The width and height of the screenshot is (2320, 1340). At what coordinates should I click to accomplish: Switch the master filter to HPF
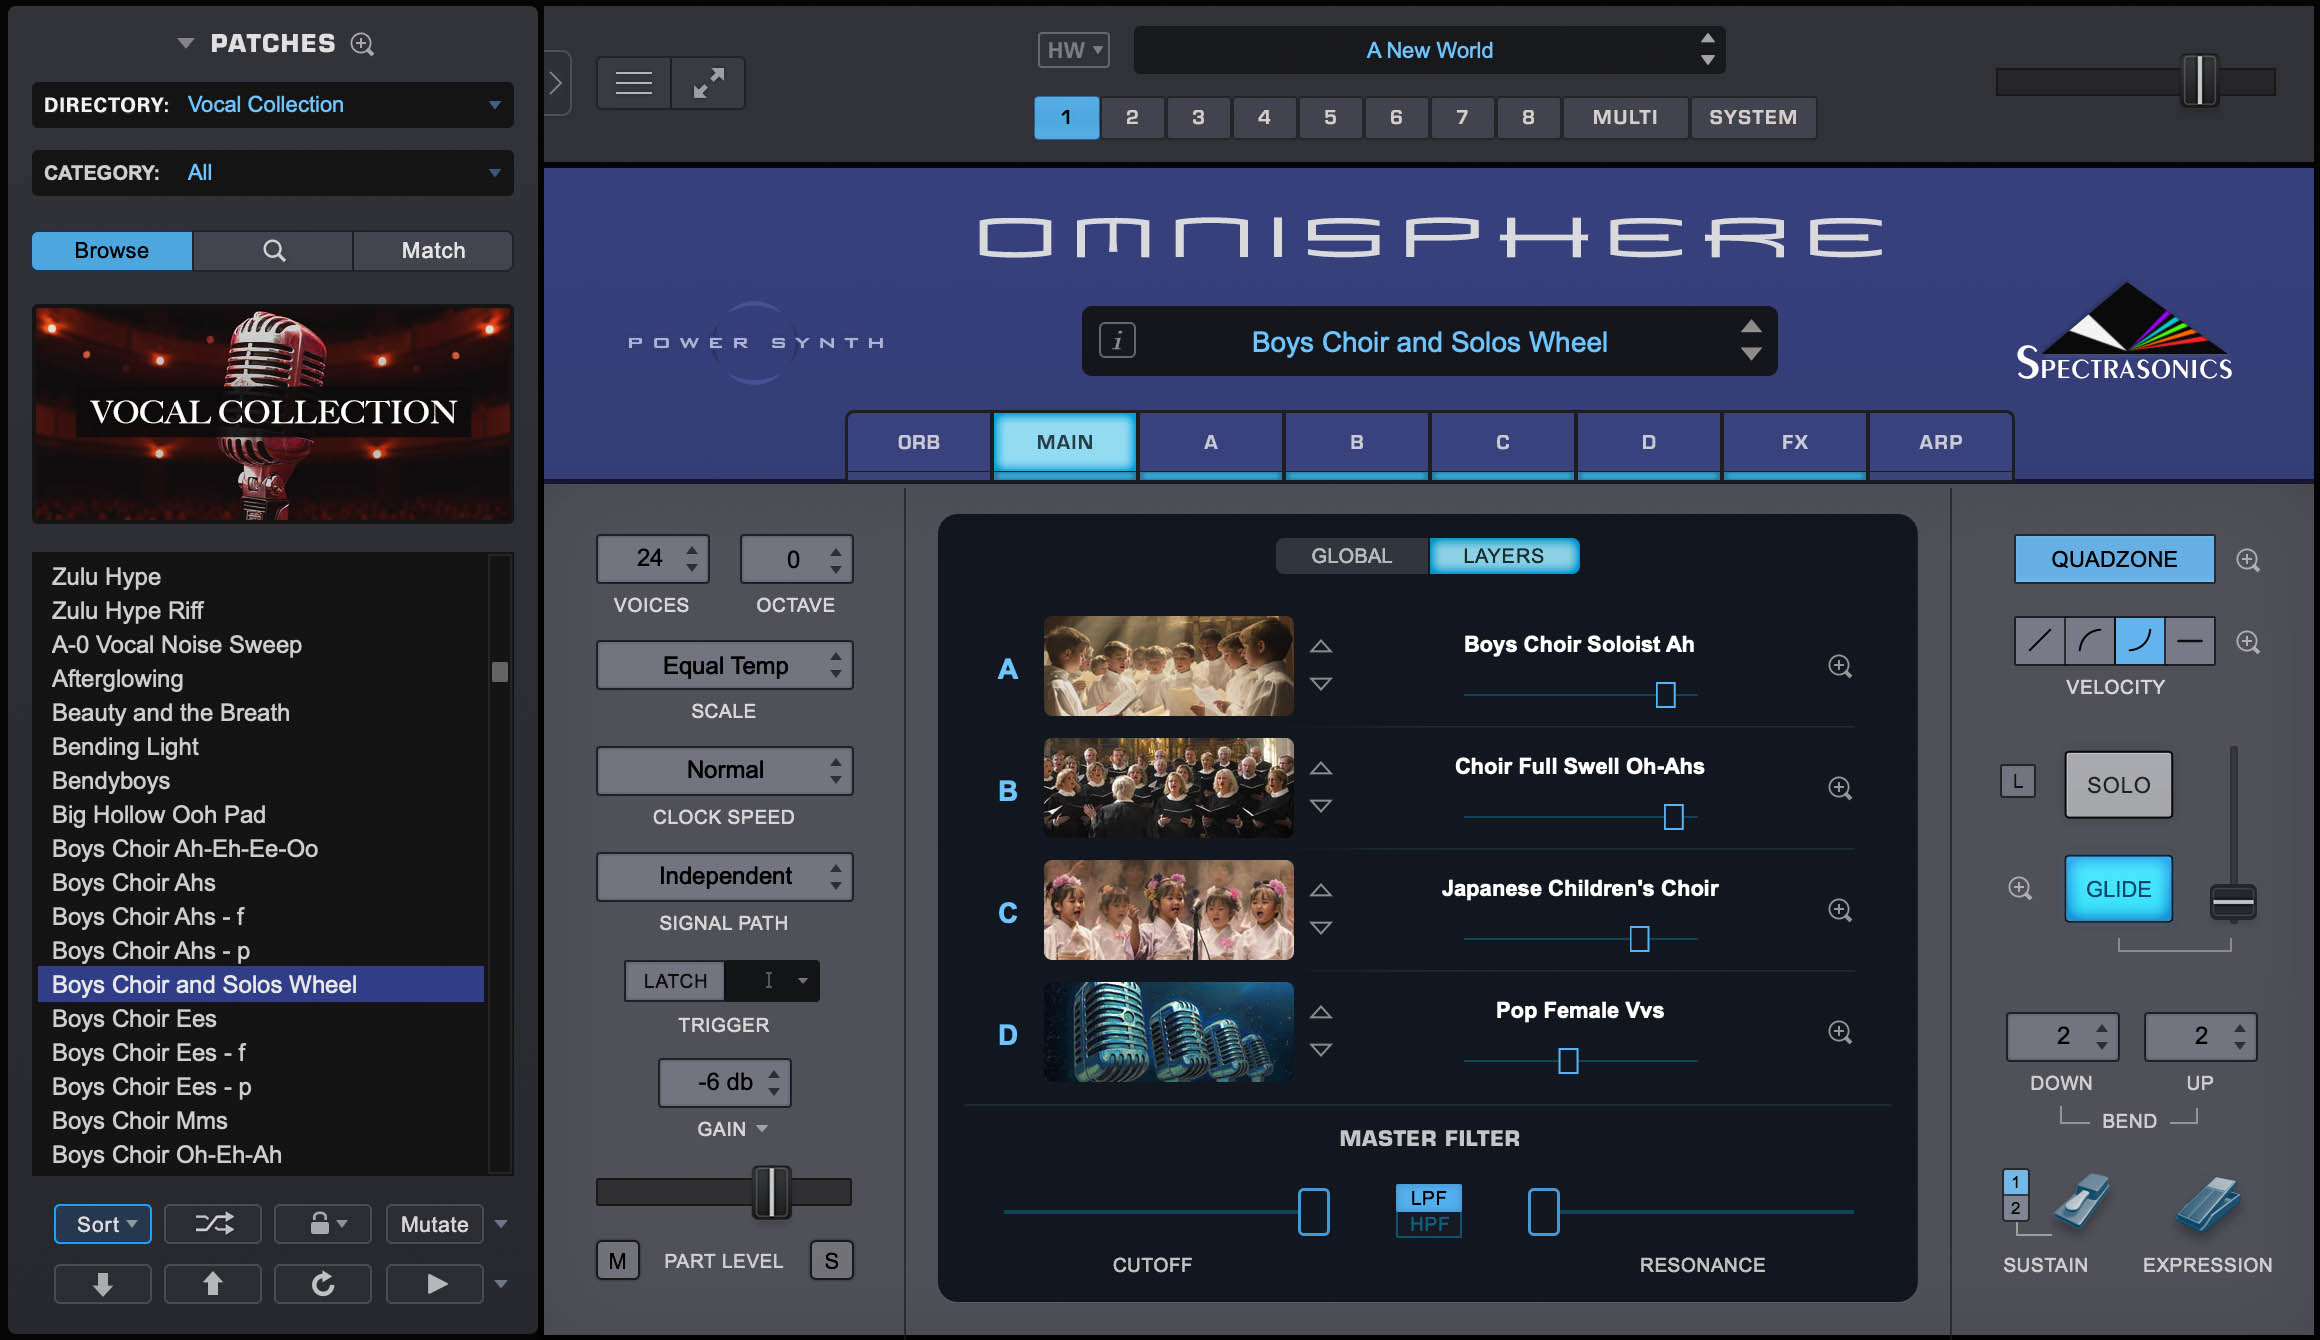point(1429,1223)
